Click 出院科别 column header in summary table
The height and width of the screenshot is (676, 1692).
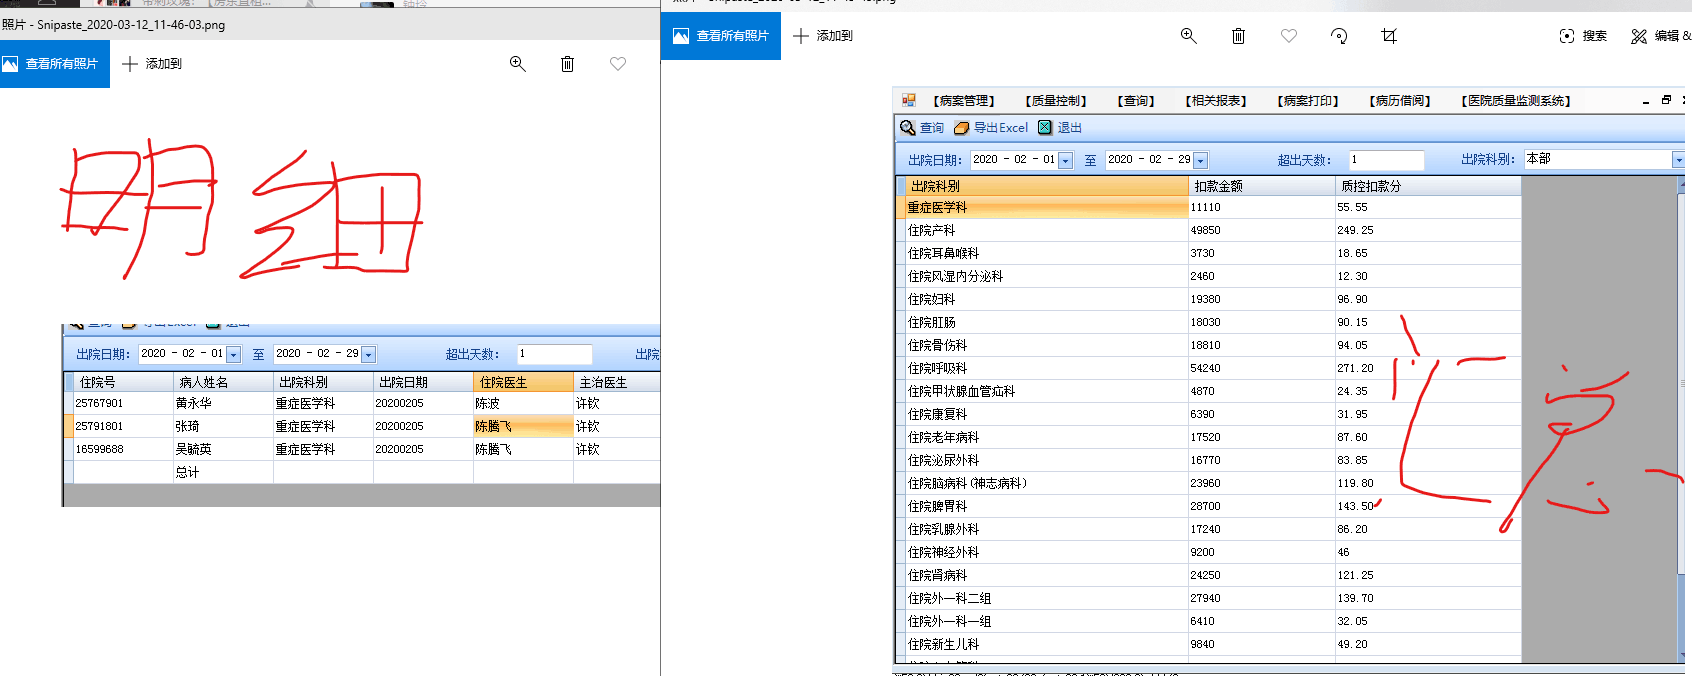[1046, 186]
